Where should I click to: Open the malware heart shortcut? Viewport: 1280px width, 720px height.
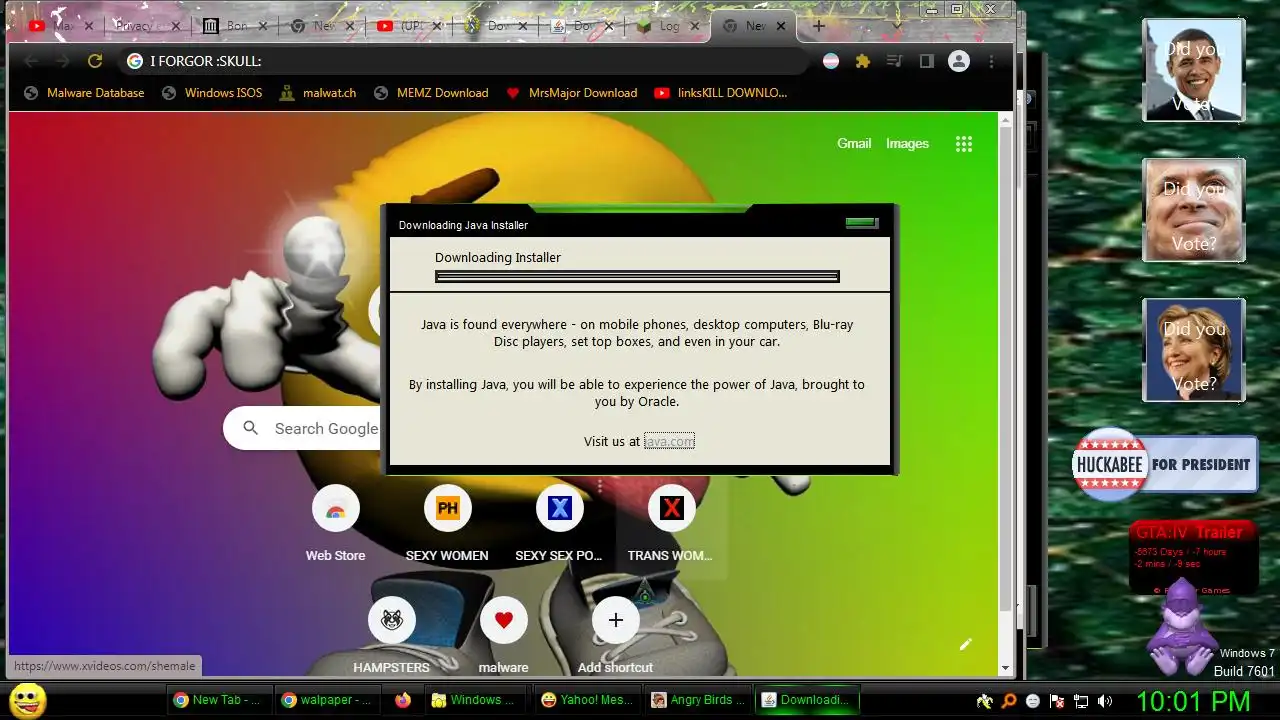[x=504, y=634]
